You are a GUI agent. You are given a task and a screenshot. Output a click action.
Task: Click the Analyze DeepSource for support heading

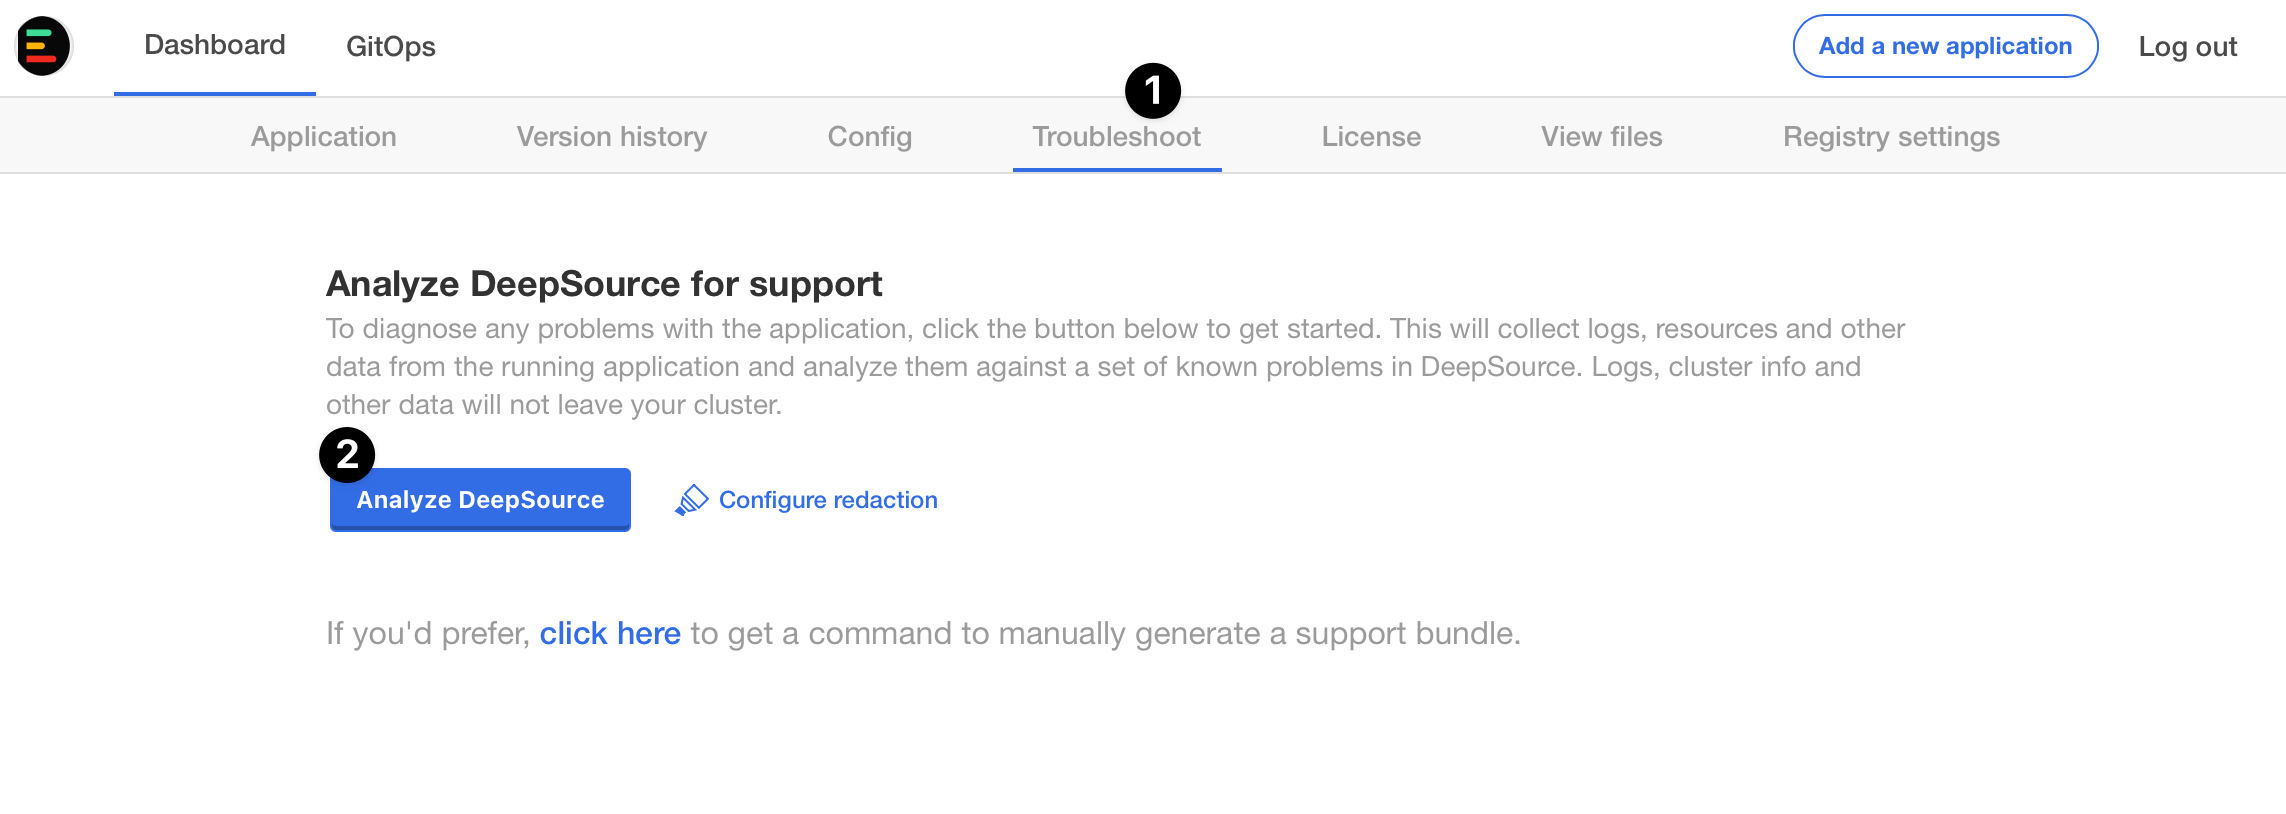(604, 284)
